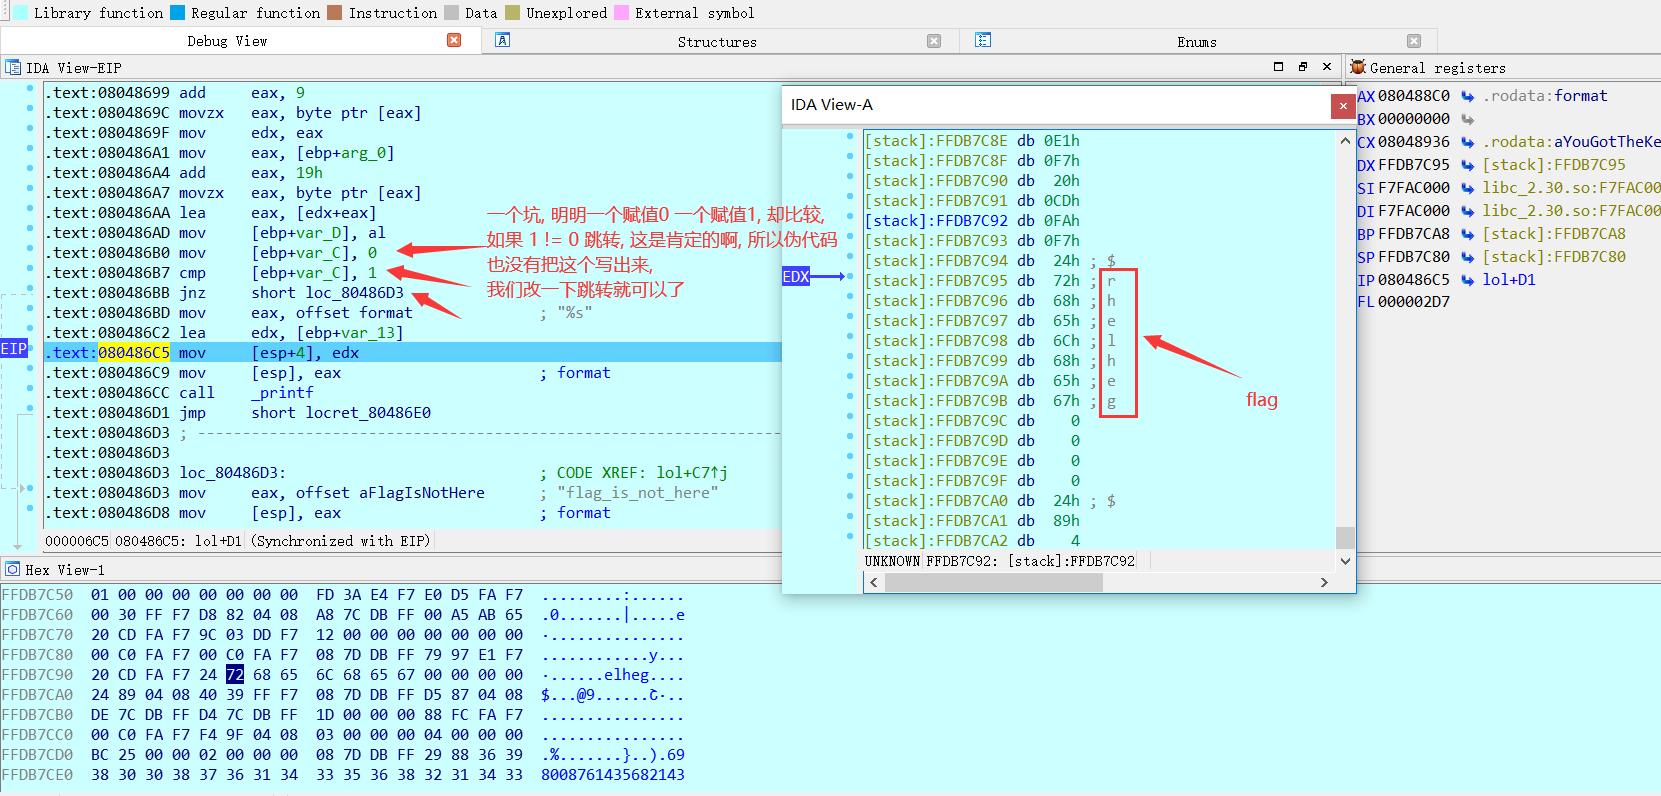Viewport: 1661px width, 796px height.
Task: Click lol+D1 next to EIP register
Action: point(1509,280)
